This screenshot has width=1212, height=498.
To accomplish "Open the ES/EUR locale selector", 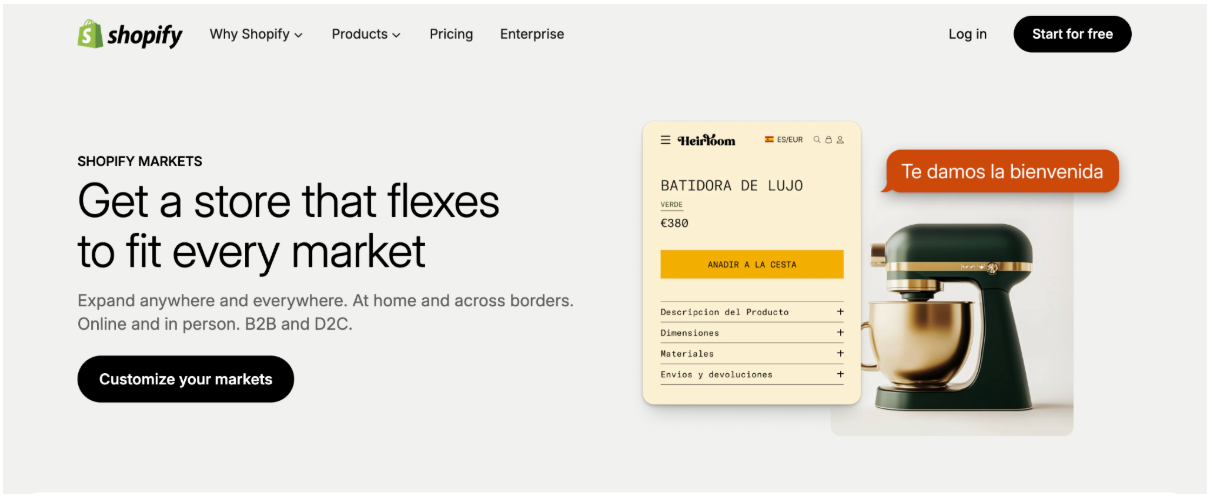I will click(784, 140).
